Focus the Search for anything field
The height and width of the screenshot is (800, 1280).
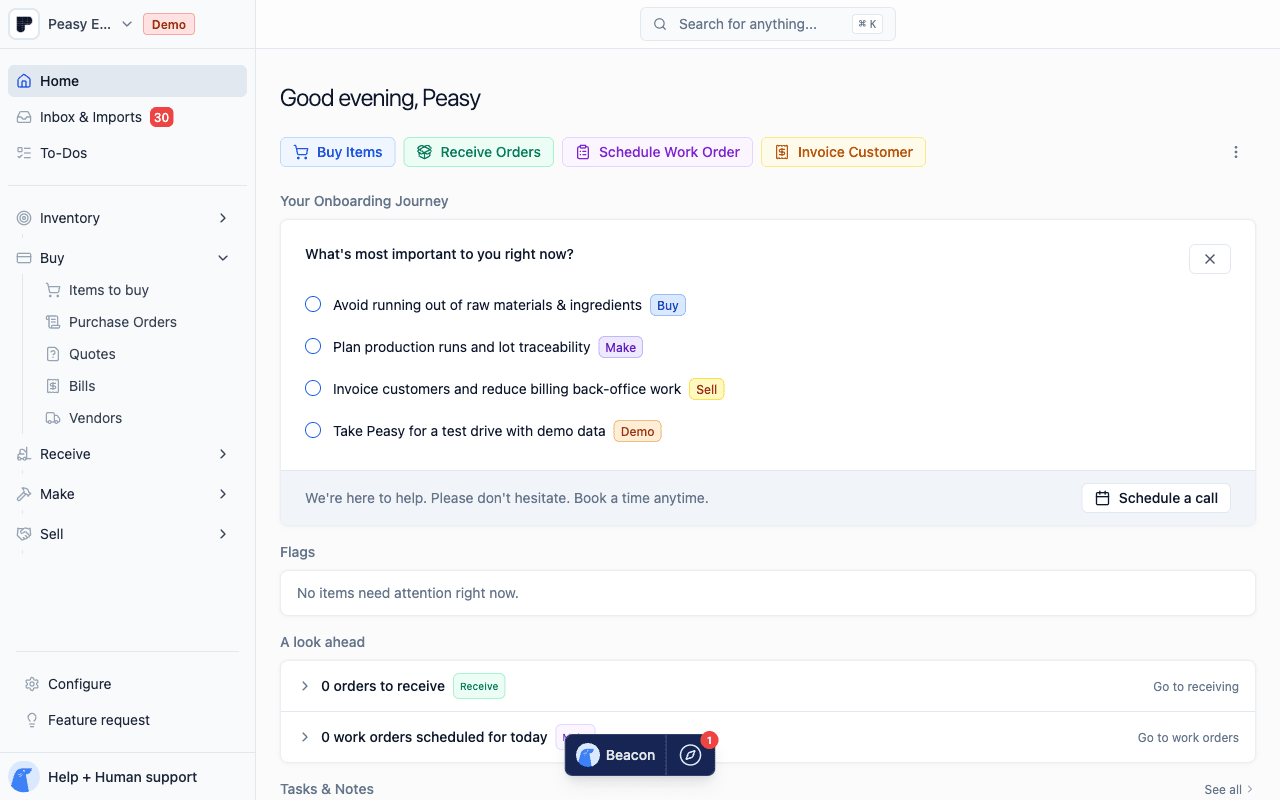coord(768,24)
